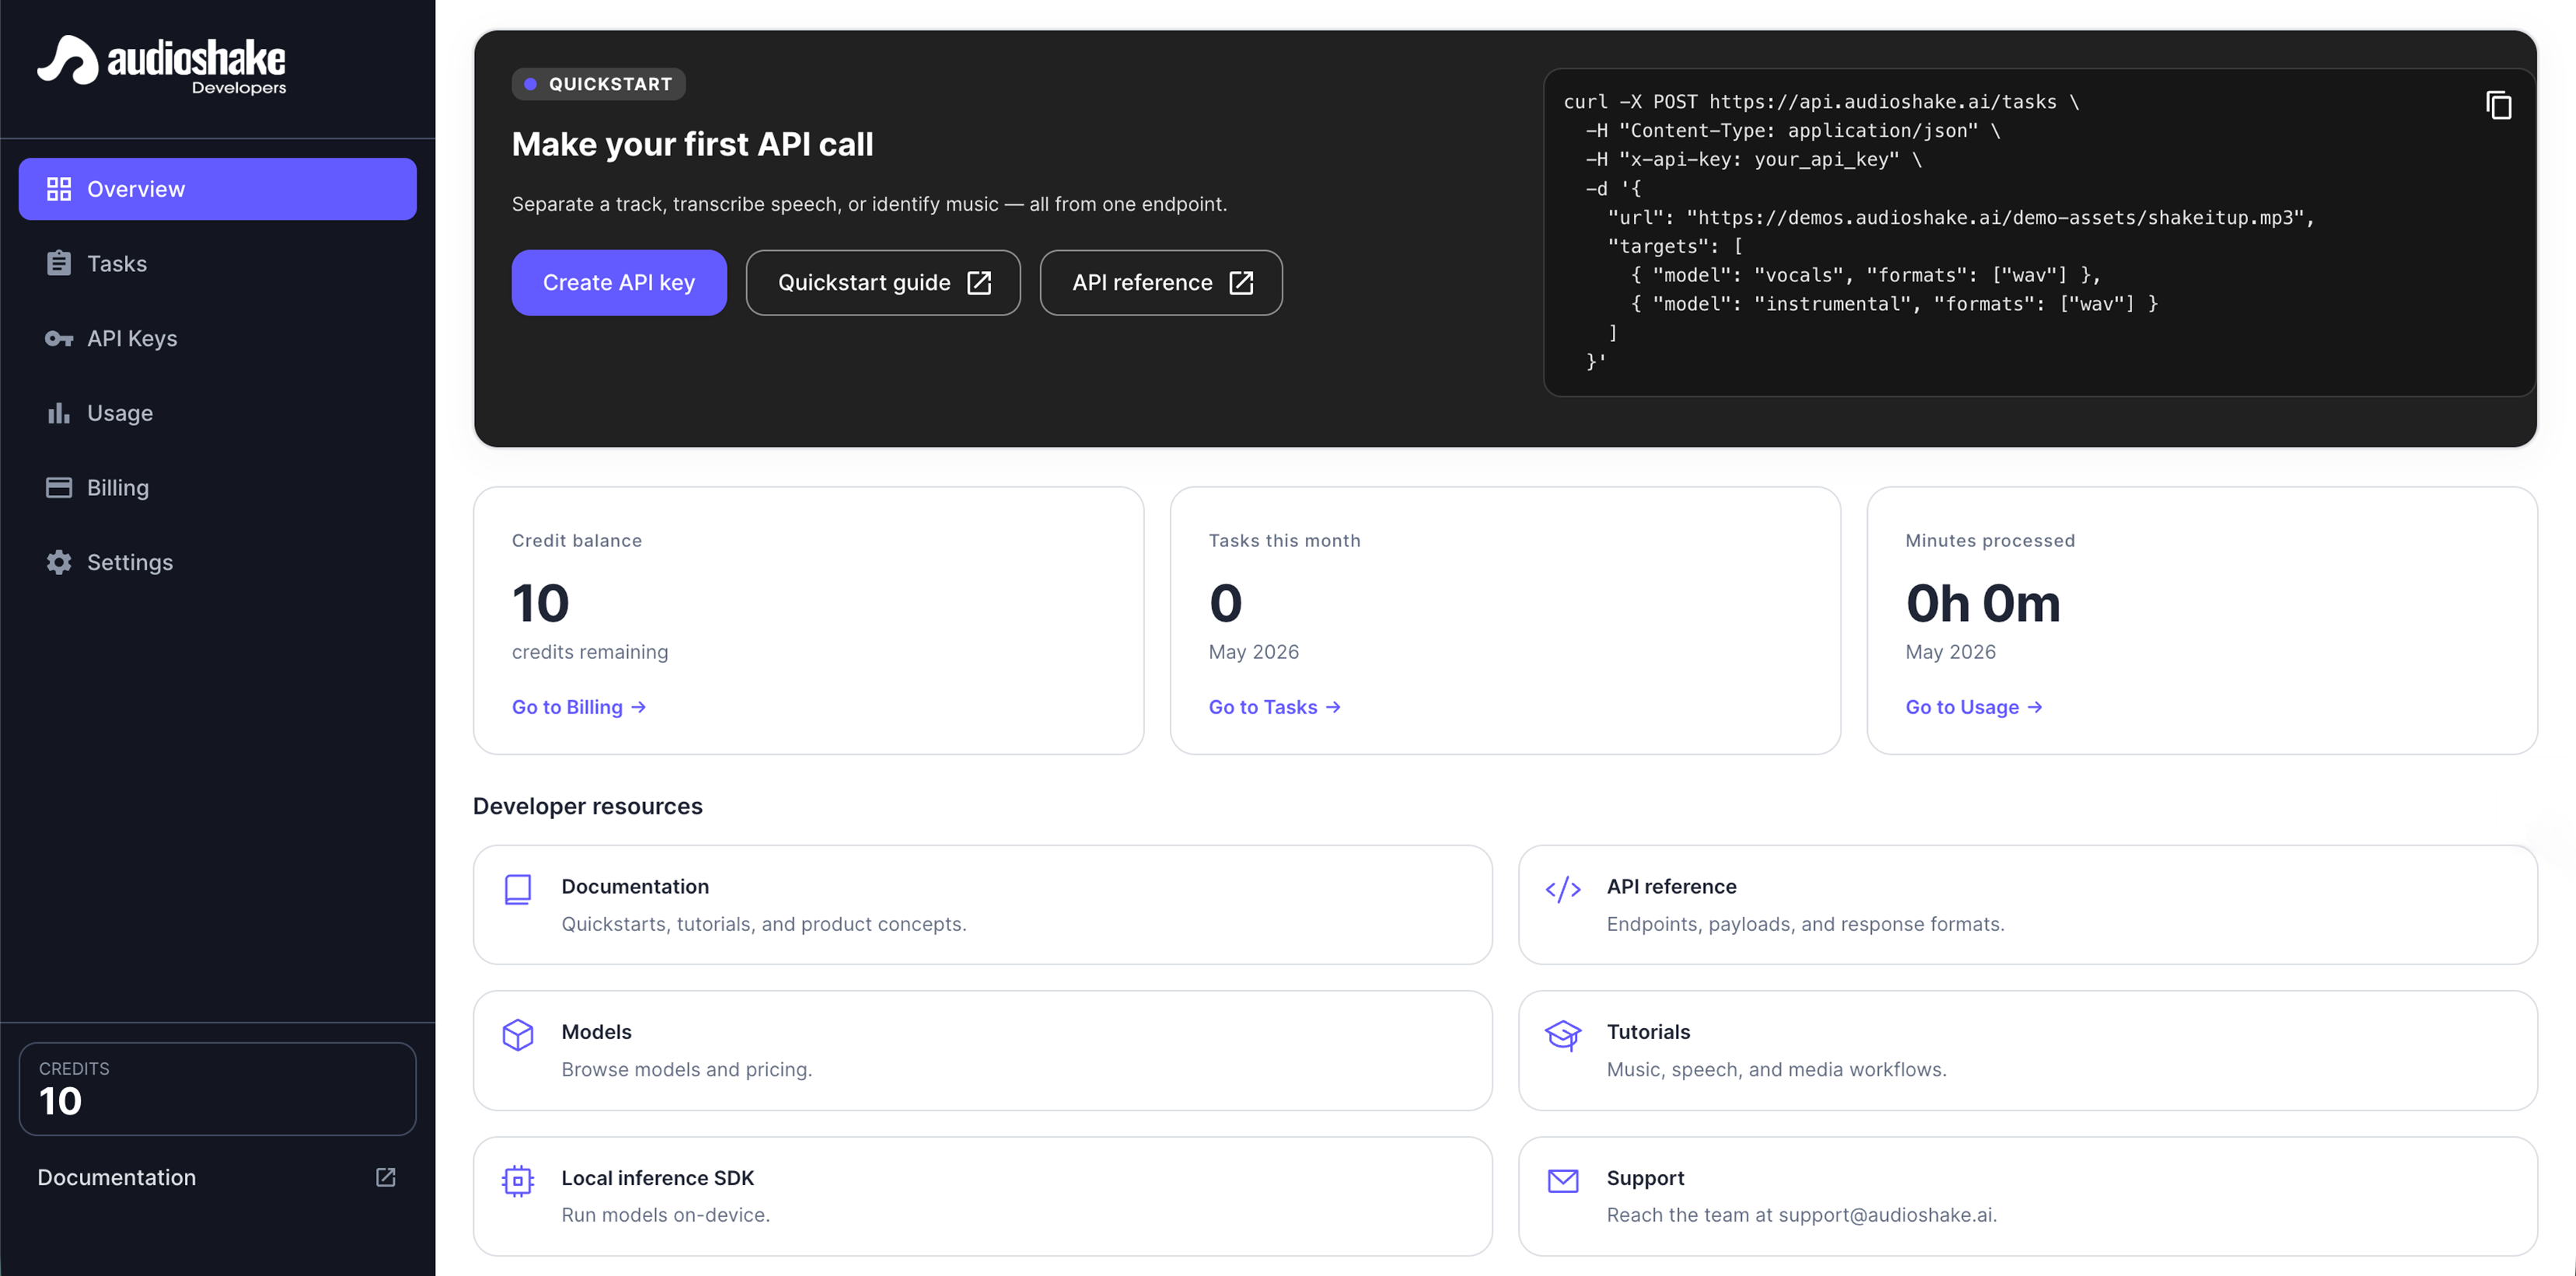Click the '0h 0m' minutes value
Screen dimensions: 2576x1276
1983,603
